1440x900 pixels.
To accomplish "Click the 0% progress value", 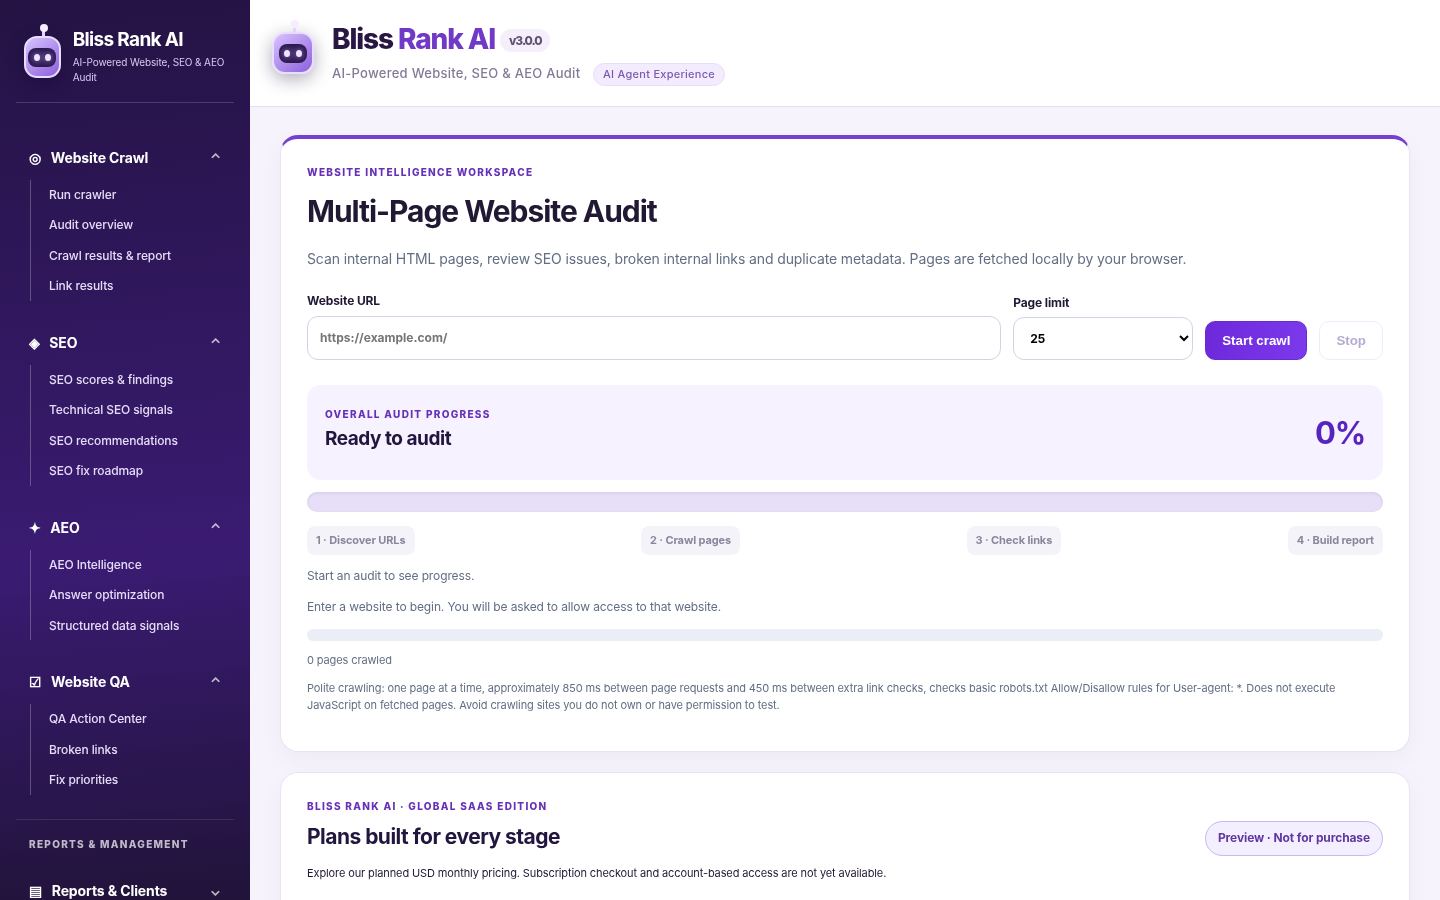I will coord(1339,433).
